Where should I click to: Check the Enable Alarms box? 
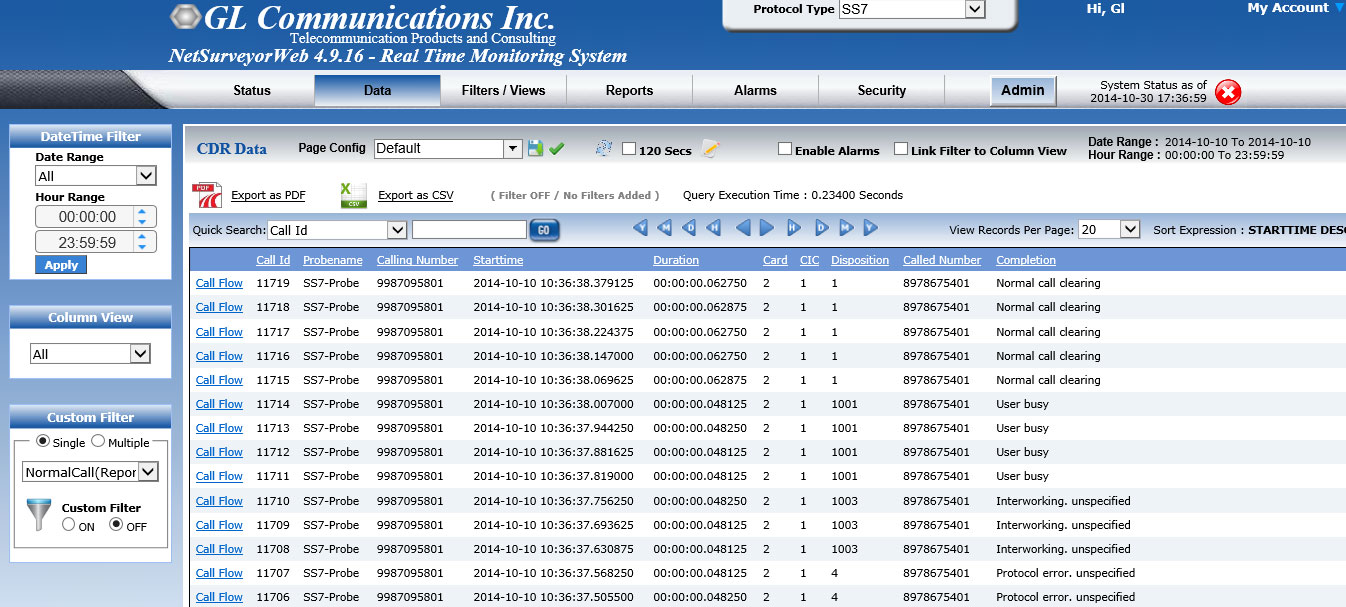point(785,149)
